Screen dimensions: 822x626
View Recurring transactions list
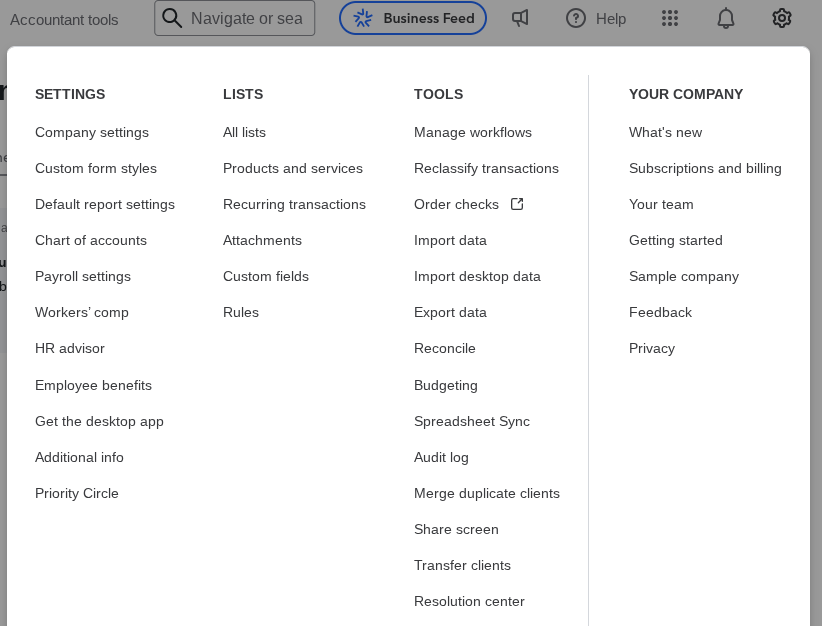[x=294, y=204]
